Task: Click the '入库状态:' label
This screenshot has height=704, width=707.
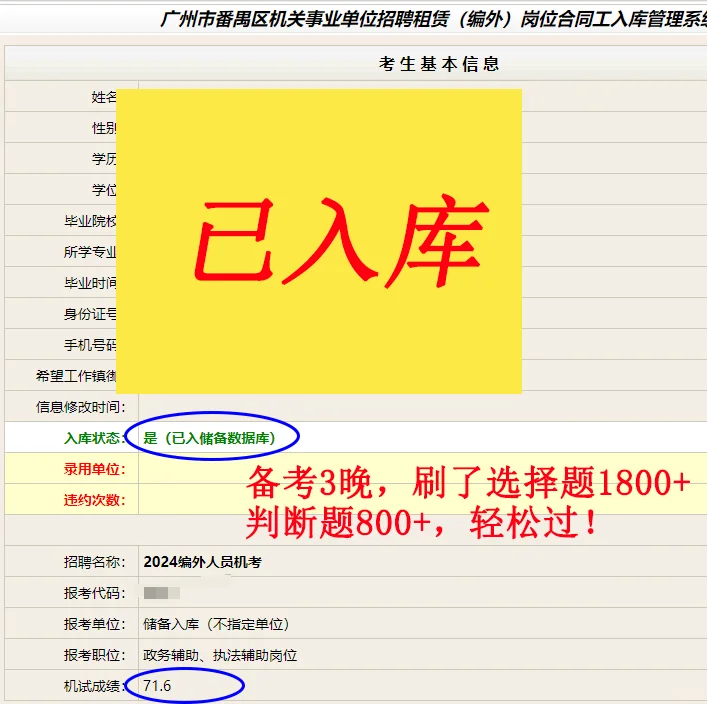Action: coord(95,438)
